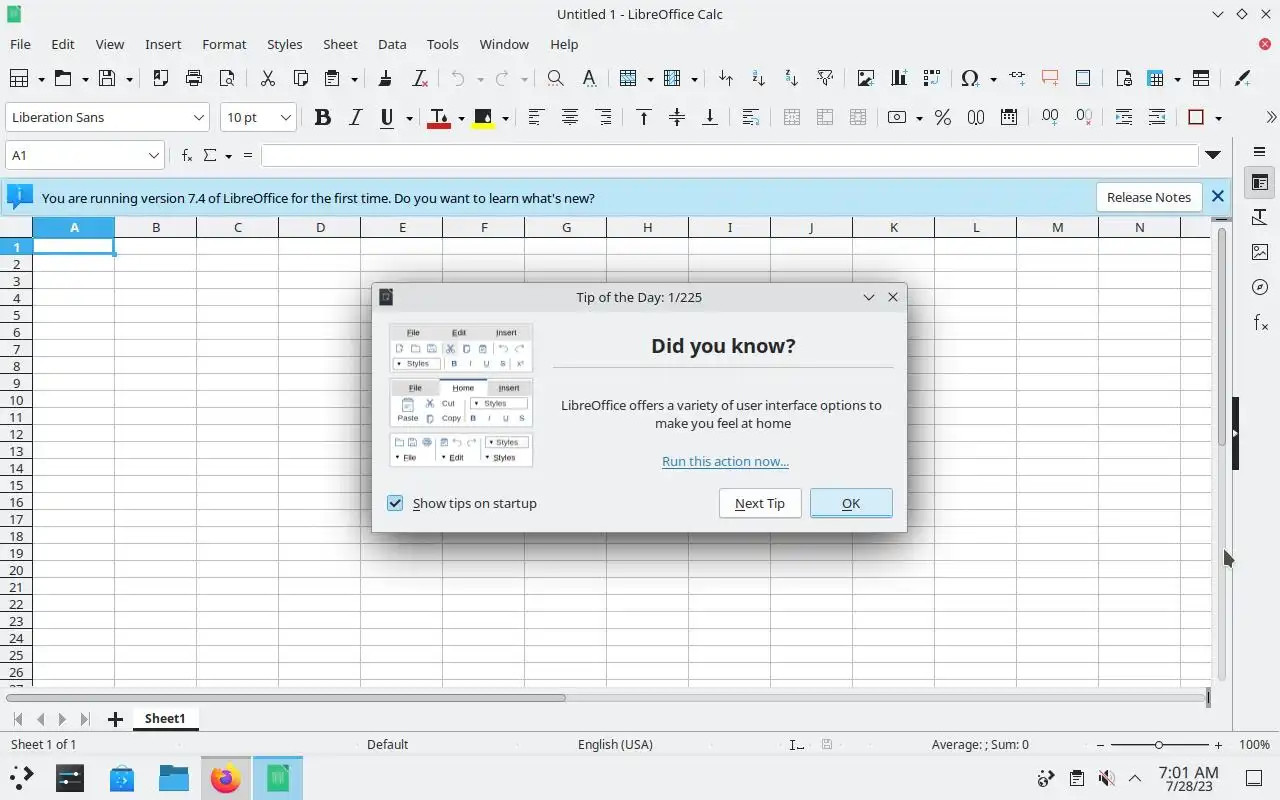Expand the Name Box dropdown arrow

tap(154, 155)
